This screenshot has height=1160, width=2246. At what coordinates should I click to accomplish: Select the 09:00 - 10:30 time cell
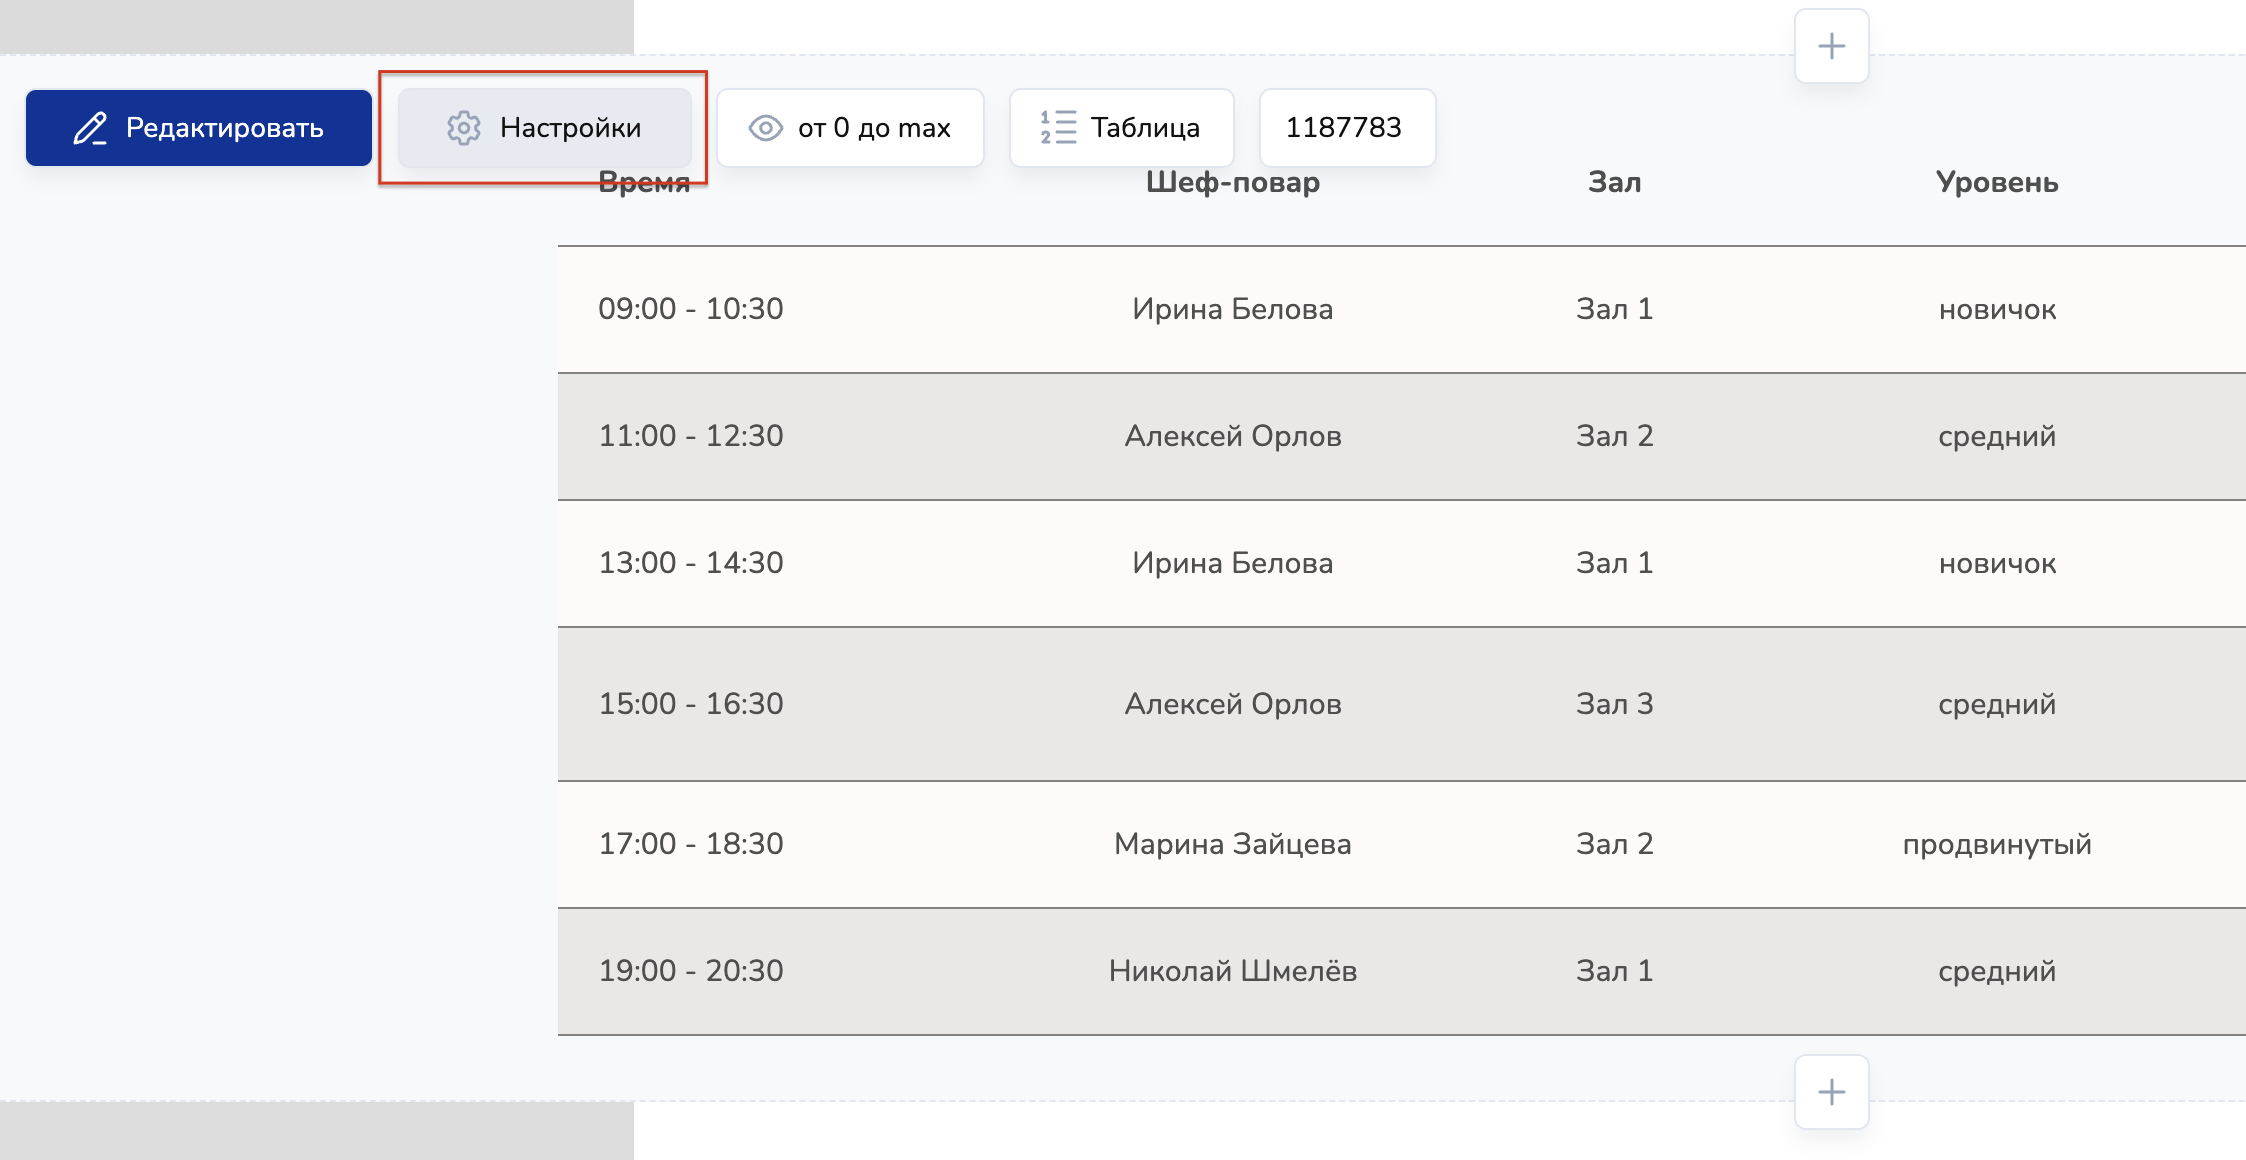tap(690, 309)
